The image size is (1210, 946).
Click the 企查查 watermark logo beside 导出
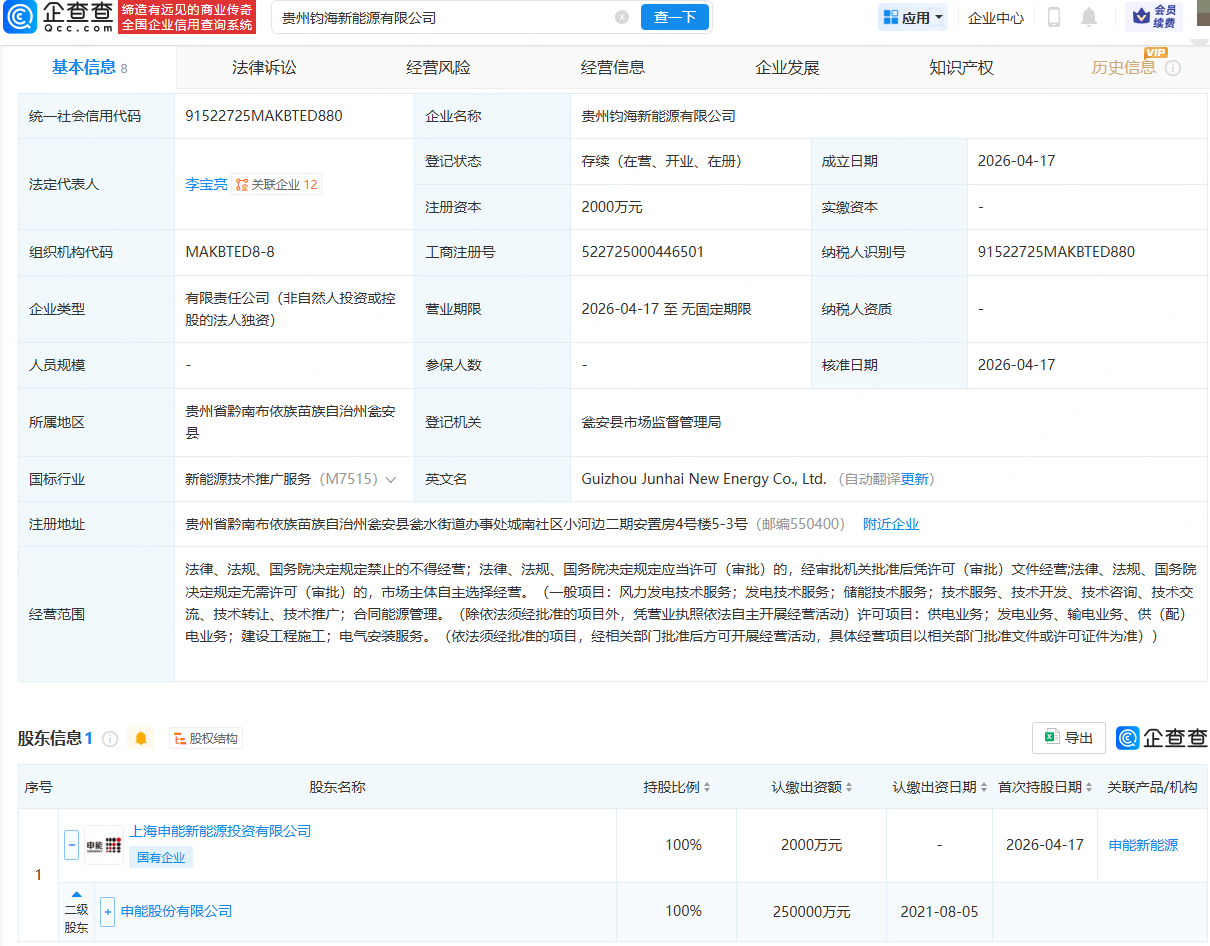pyautogui.click(x=1159, y=738)
